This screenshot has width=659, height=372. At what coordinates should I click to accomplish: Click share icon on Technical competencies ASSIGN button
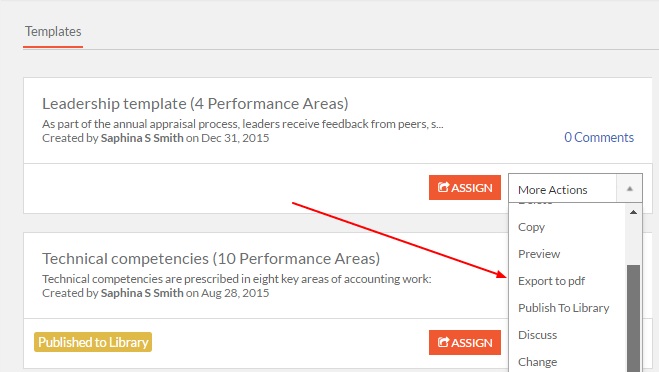coord(443,342)
